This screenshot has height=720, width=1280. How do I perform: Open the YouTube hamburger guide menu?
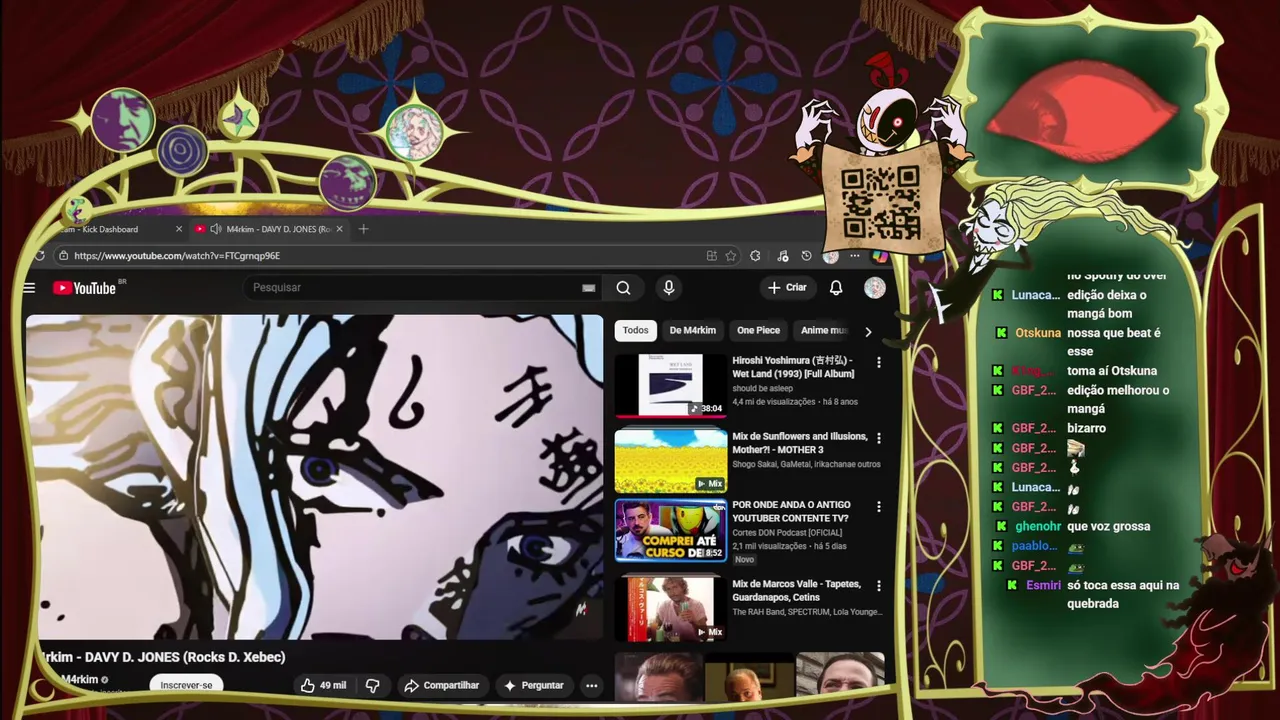[29, 288]
